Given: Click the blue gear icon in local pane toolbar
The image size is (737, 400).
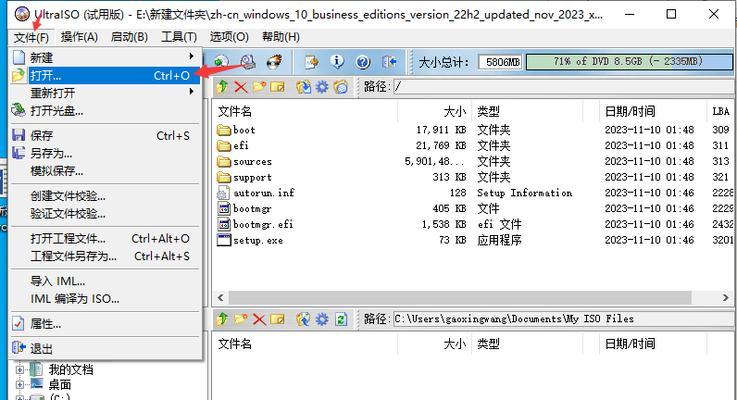Looking at the screenshot, I should click(322, 319).
